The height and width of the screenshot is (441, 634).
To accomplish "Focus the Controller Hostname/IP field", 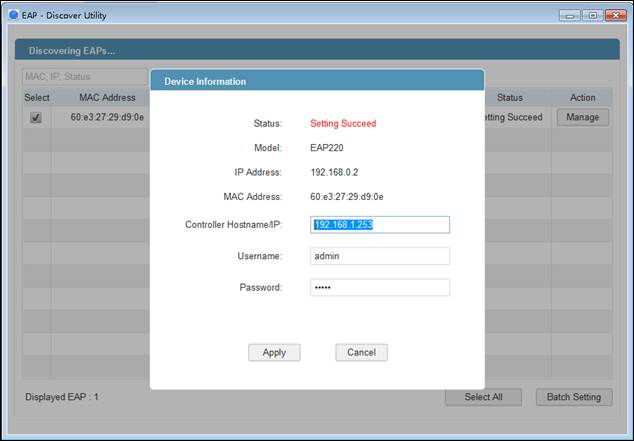I will pyautogui.click(x=380, y=225).
